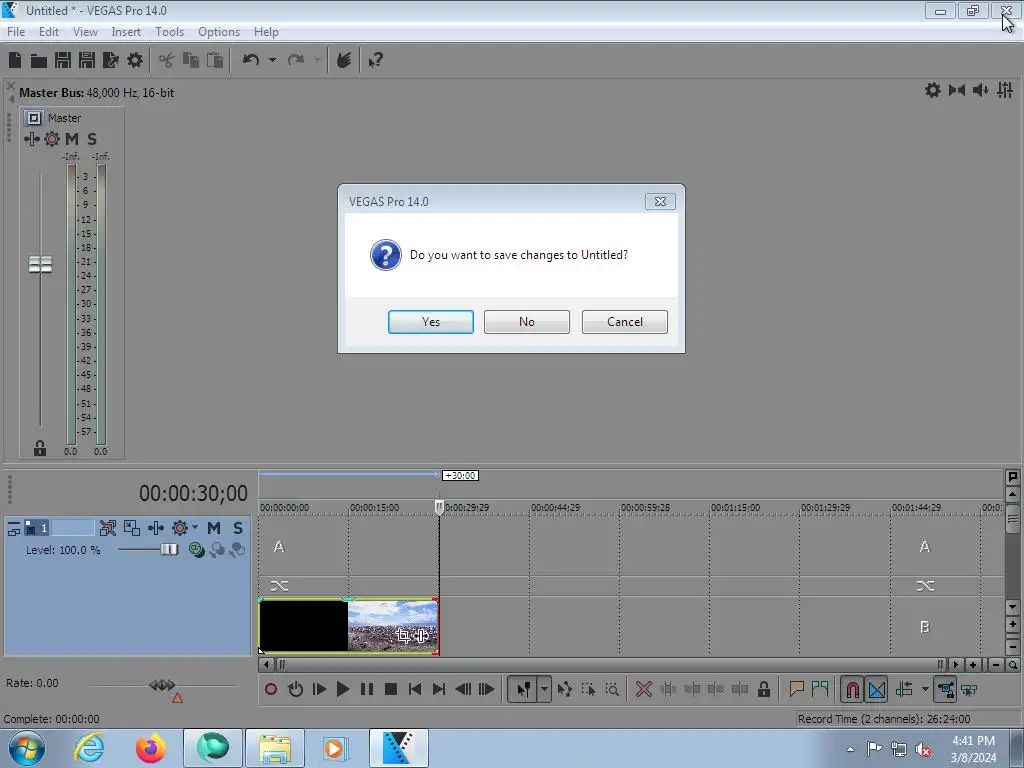
Task: Click the Paste clipboard icon
Action: click(214, 60)
